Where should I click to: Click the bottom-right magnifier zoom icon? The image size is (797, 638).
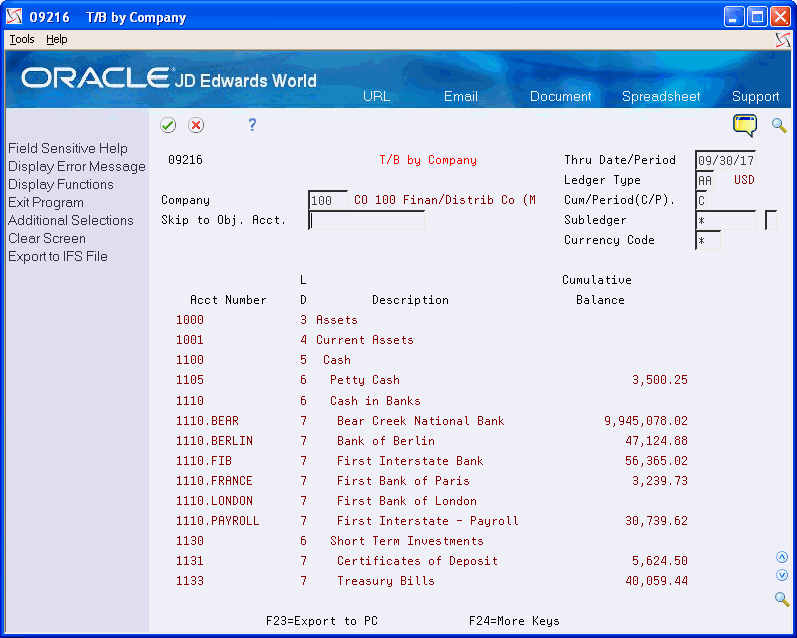[x=782, y=599]
